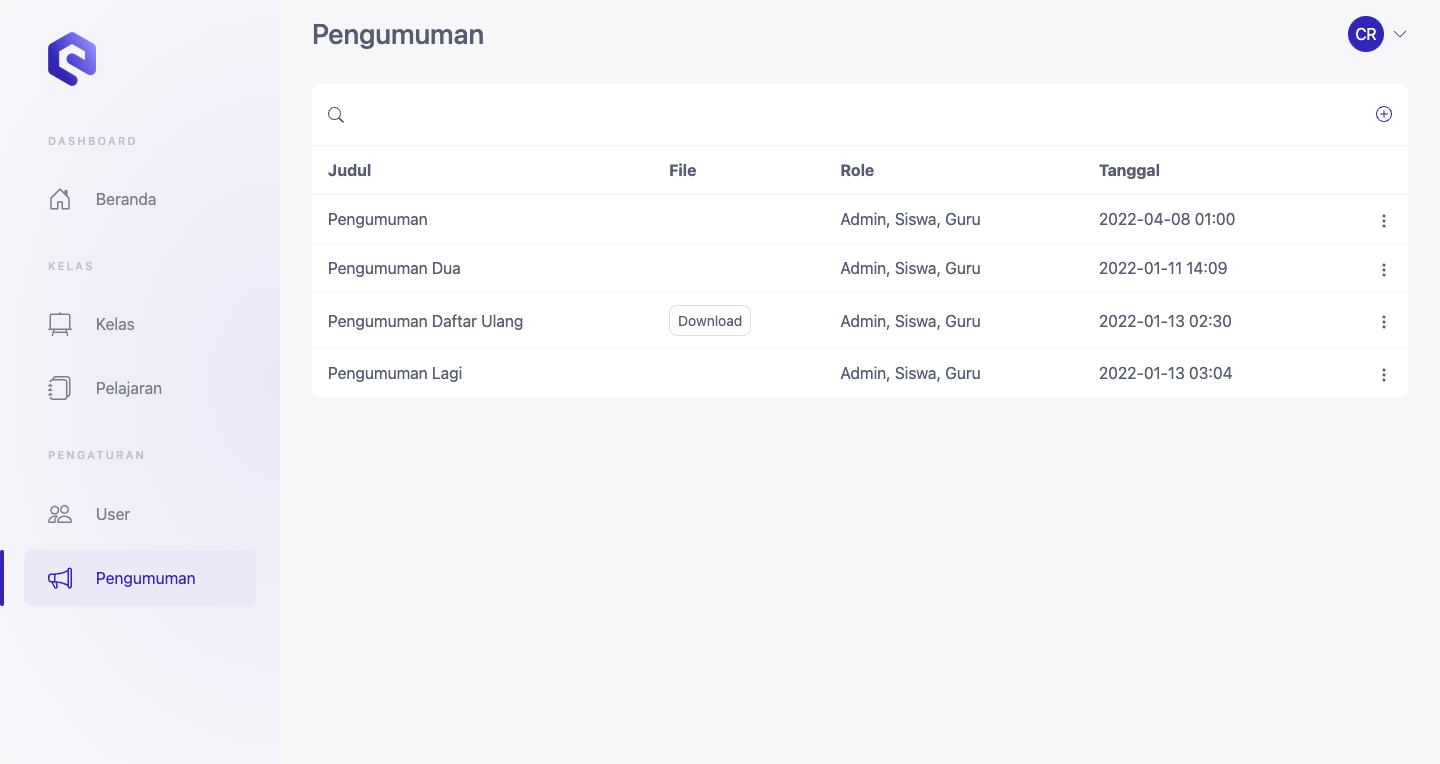The width and height of the screenshot is (1440, 764).
Task: Click the date 2022-01-13 02:30
Action: tap(1165, 321)
